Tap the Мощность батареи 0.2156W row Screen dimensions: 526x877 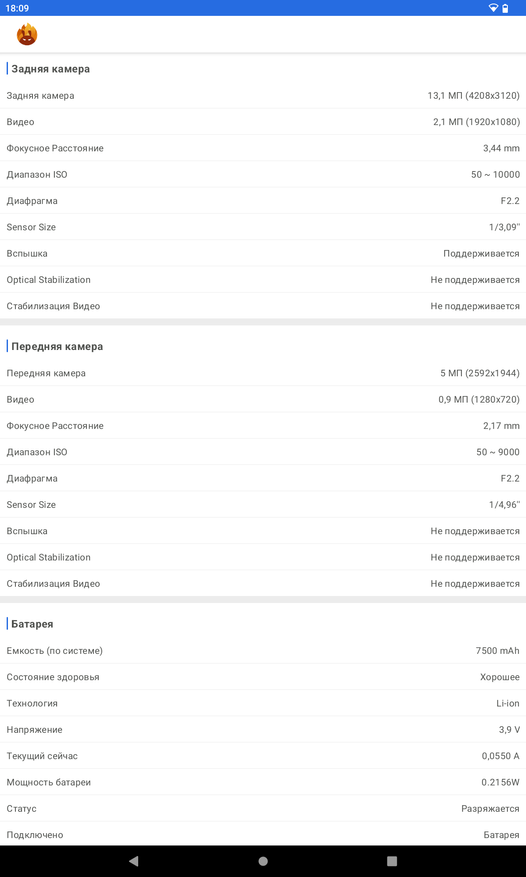coord(263,782)
